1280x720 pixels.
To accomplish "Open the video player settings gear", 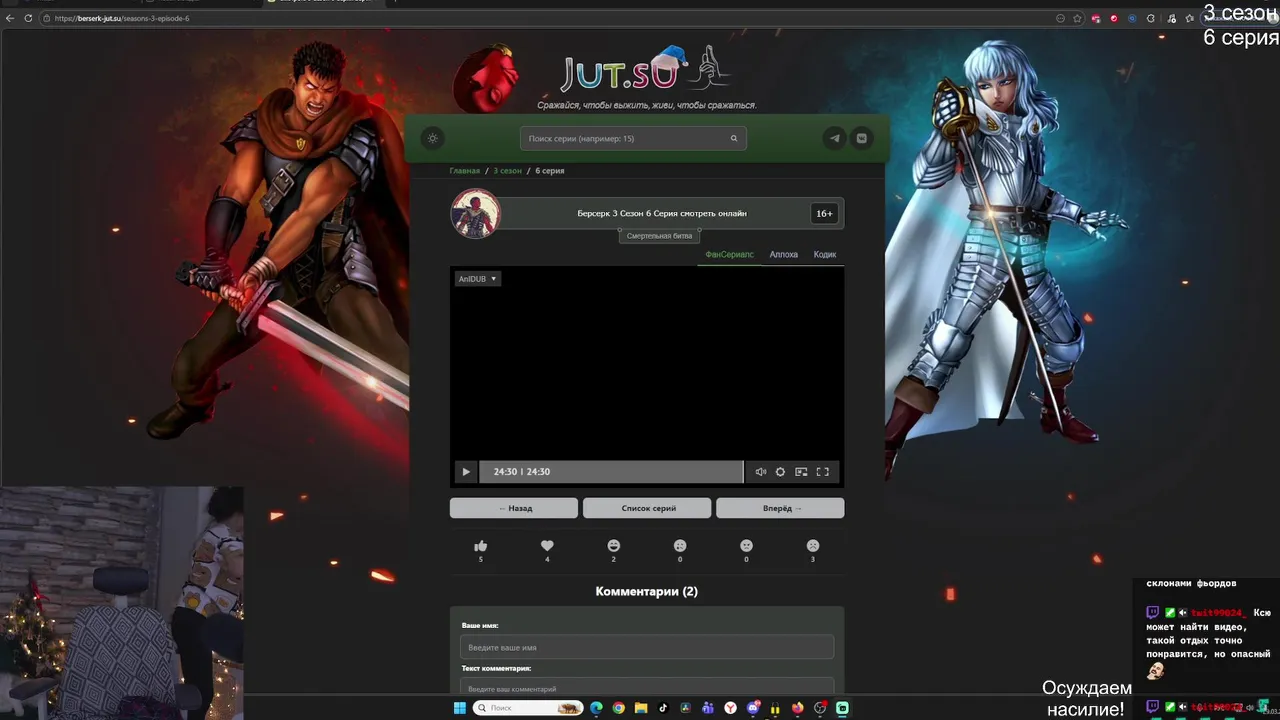I will [781, 472].
